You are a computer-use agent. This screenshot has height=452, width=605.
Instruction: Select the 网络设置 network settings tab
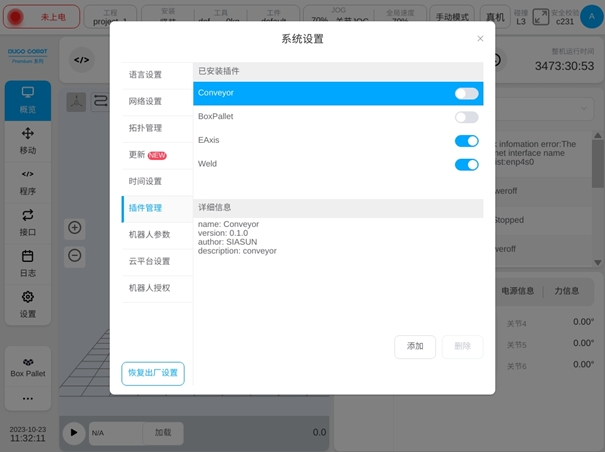tap(145, 101)
